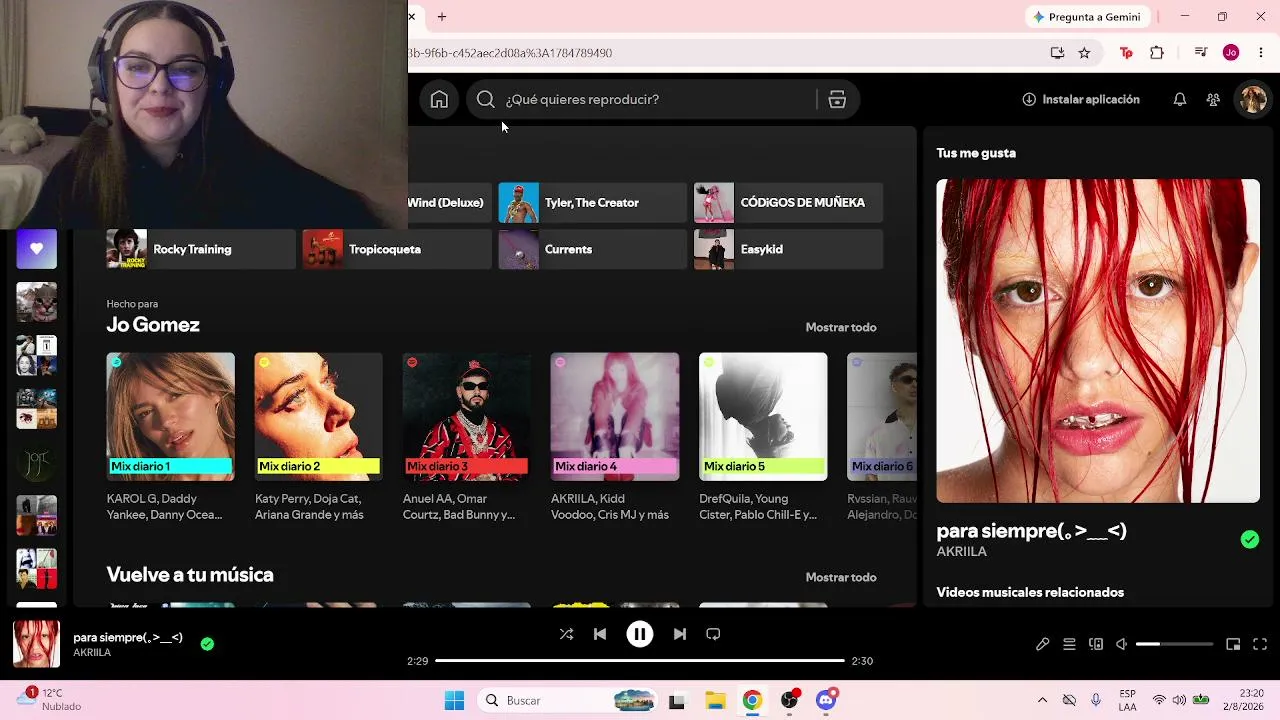
Task: Open the Tyler, The Creator shortcut
Action: click(x=593, y=202)
